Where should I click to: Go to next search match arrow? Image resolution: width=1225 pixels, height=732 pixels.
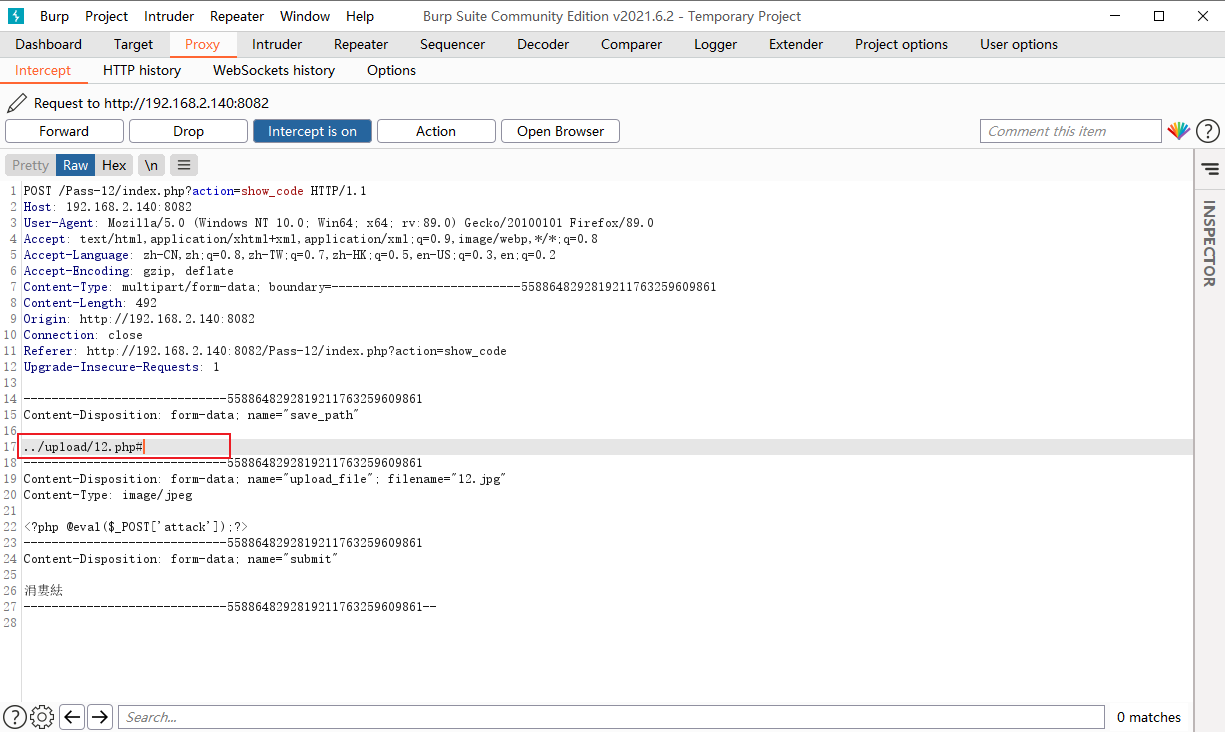100,717
